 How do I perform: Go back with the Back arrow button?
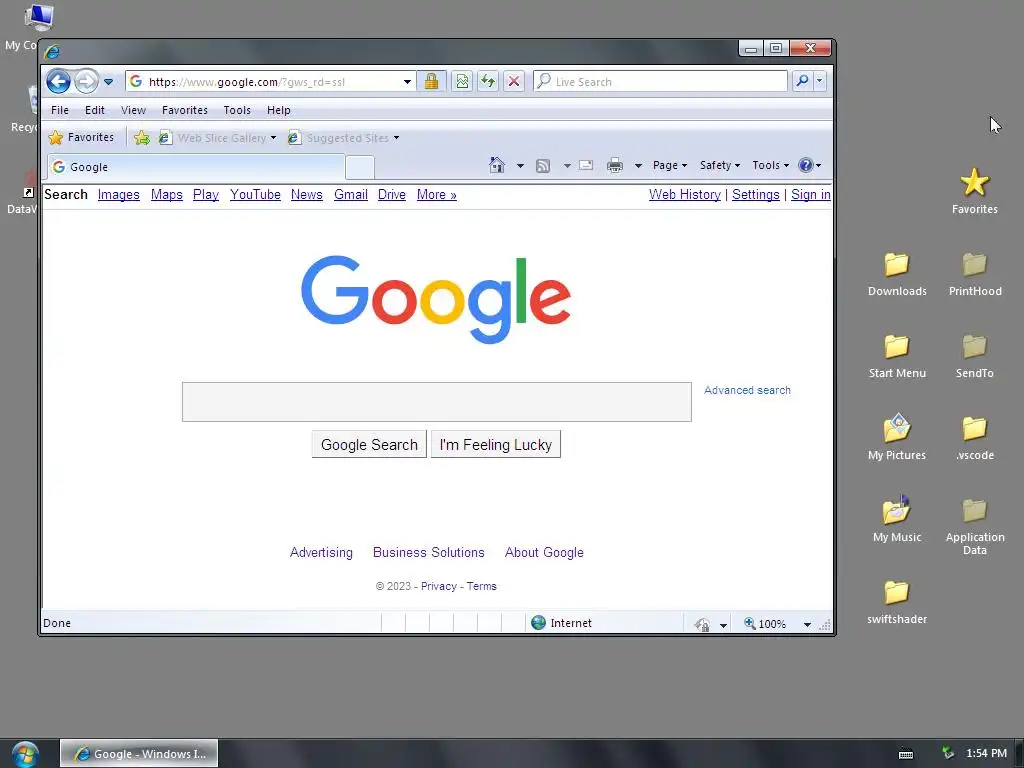pyautogui.click(x=58, y=82)
